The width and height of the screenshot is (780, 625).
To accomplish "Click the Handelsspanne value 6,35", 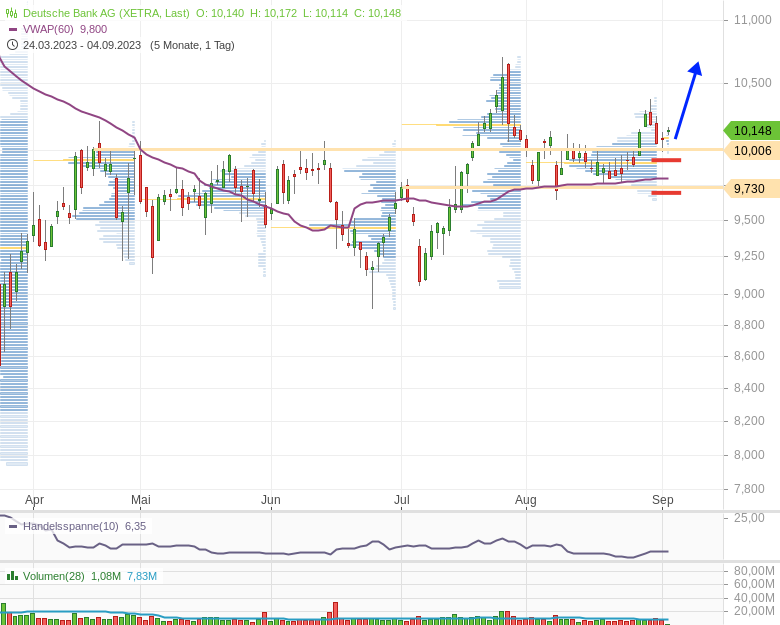I will (x=135, y=526).
